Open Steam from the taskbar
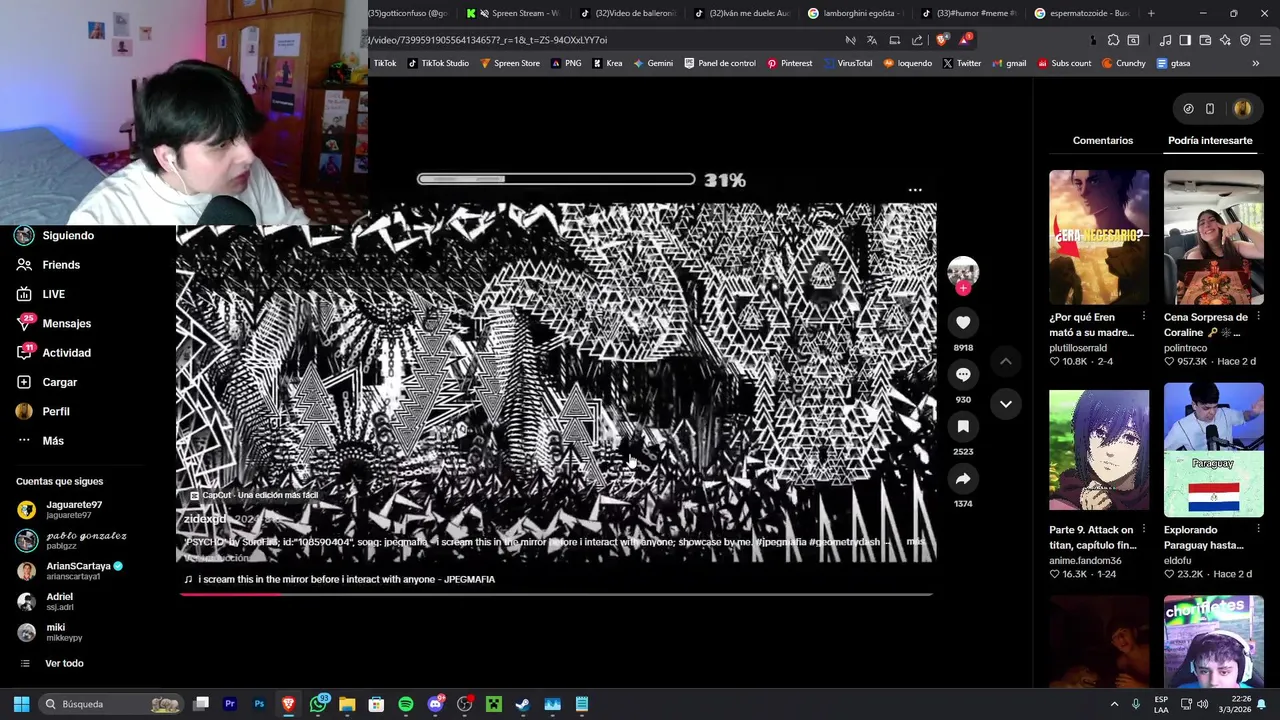The height and width of the screenshot is (720, 1280). [x=523, y=704]
